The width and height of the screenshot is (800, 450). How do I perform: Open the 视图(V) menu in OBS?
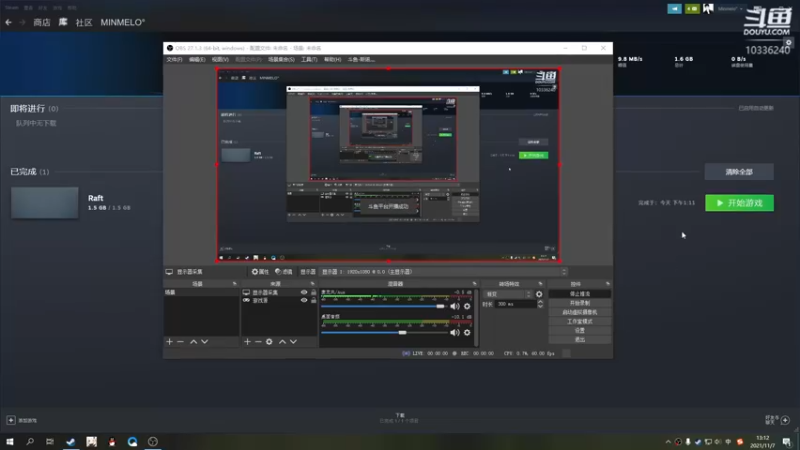point(220,60)
